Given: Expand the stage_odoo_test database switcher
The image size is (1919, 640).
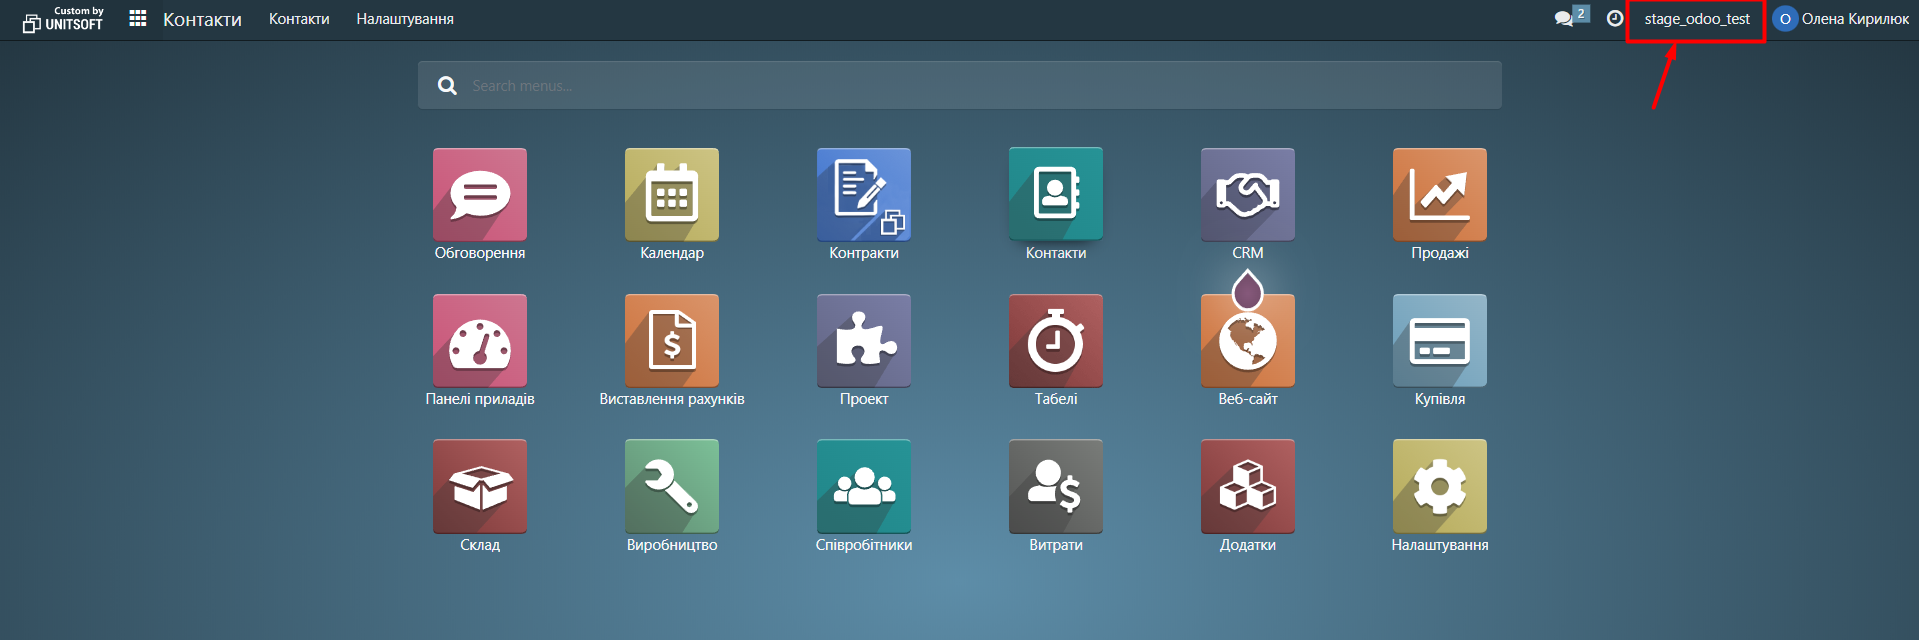Looking at the screenshot, I should [x=1696, y=19].
